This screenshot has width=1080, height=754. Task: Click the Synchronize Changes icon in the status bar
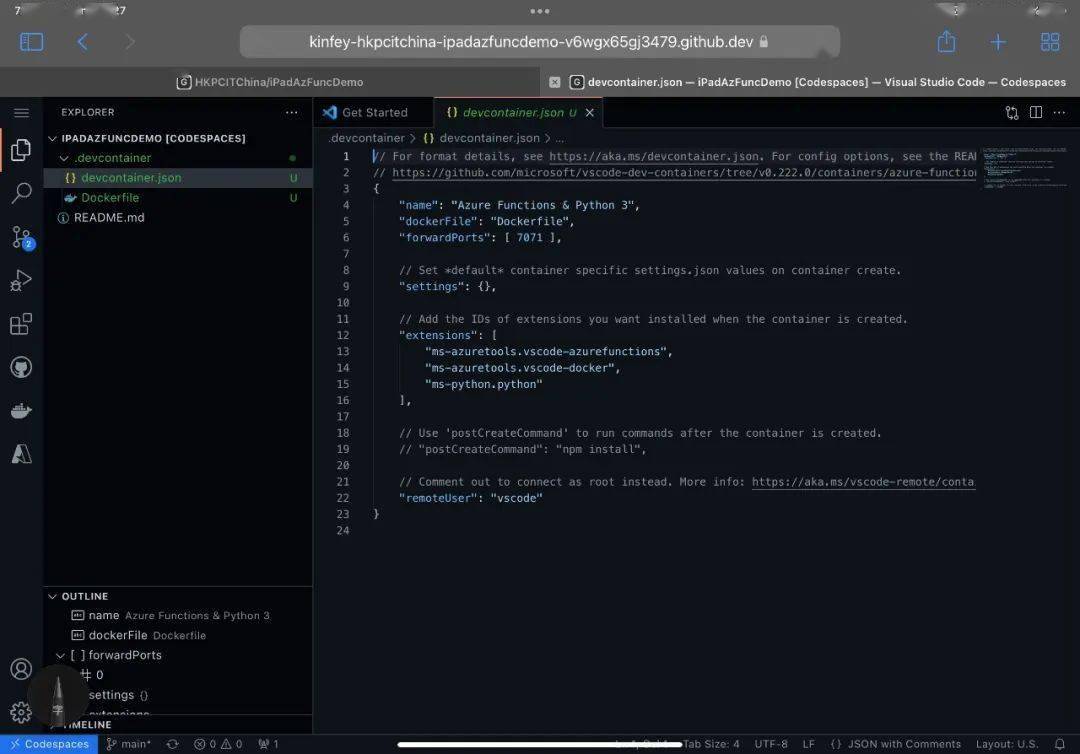(172, 744)
